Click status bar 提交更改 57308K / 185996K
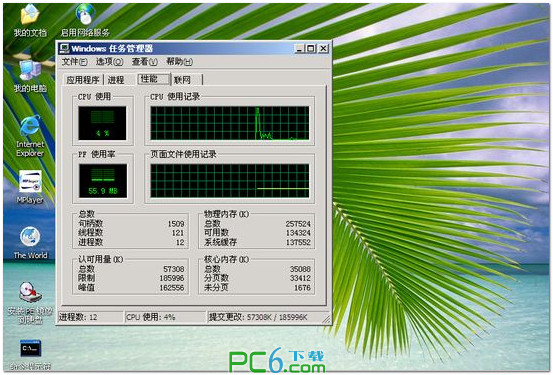The width and height of the screenshot is (553, 375). click(x=265, y=317)
